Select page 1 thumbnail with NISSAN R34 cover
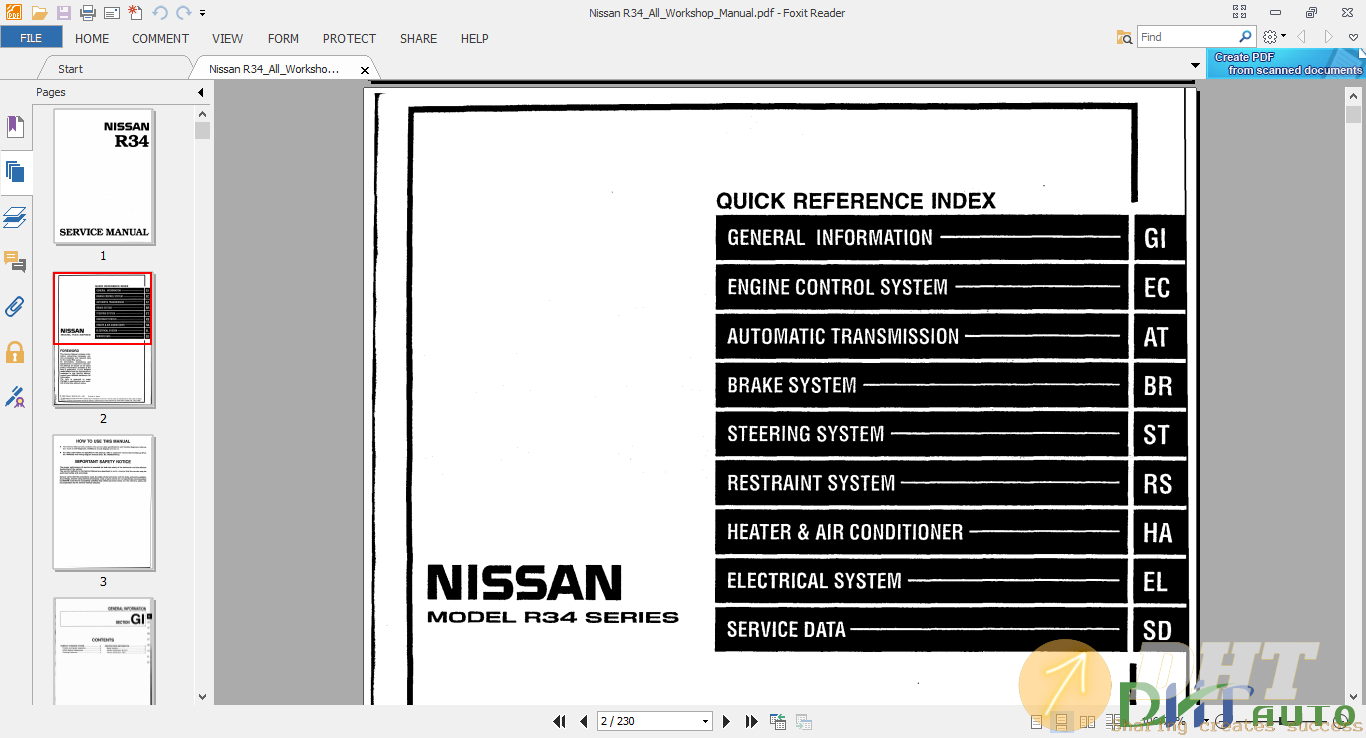Viewport: 1366px width, 738px height. click(x=103, y=176)
